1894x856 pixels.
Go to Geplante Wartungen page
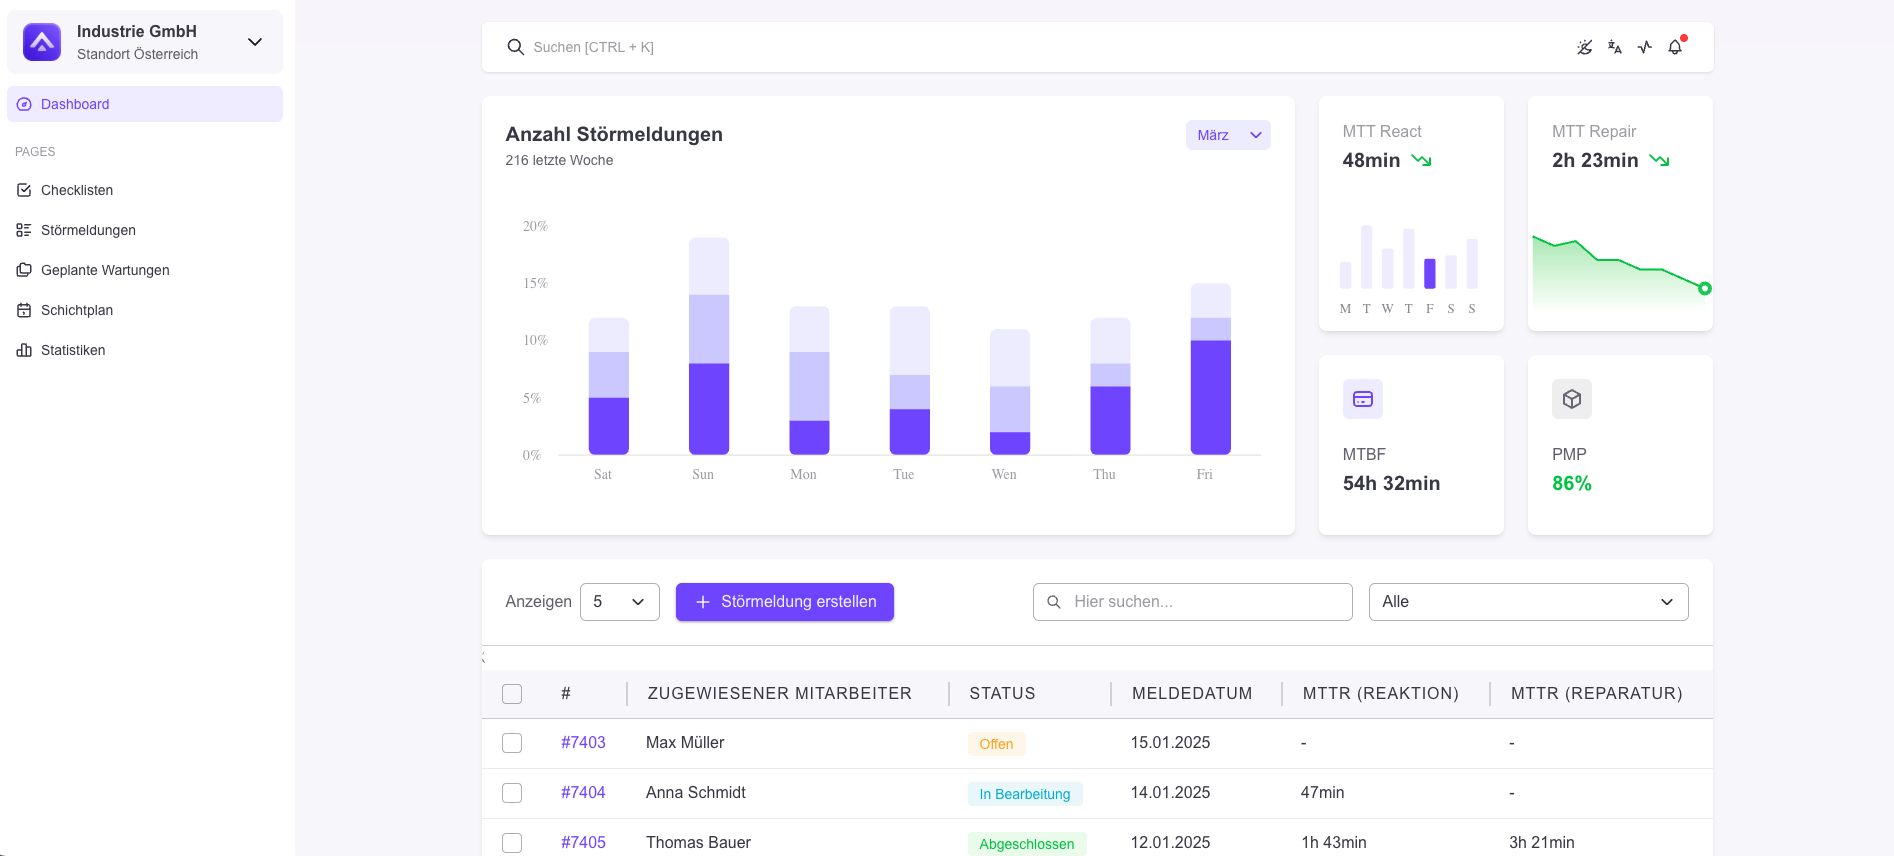pos(105,270)
